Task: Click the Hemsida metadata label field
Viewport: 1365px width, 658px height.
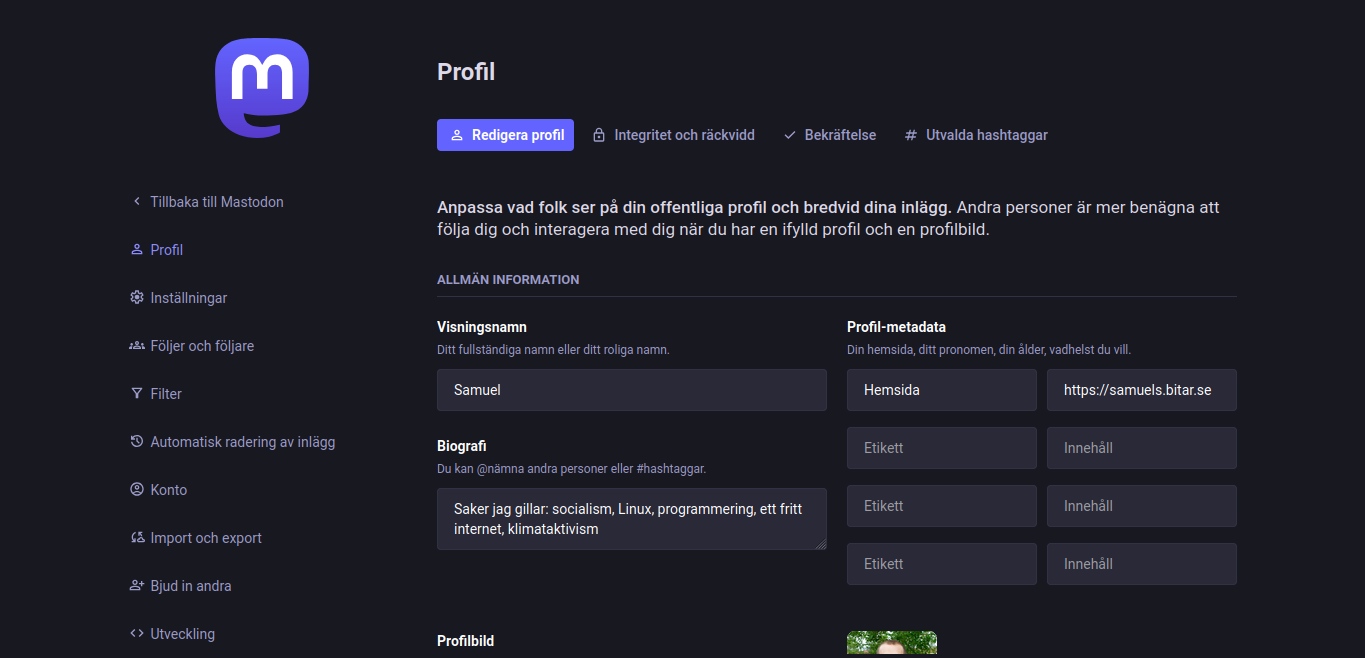Action: [941, 389]
